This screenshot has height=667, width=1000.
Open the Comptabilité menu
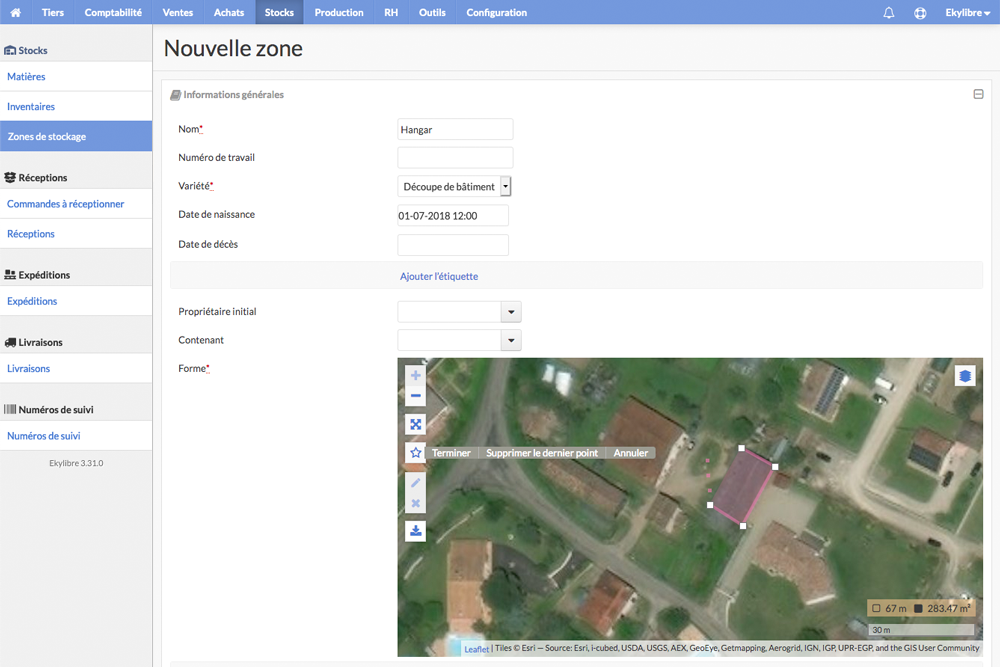pyautogui.click(x=113, y=12)
